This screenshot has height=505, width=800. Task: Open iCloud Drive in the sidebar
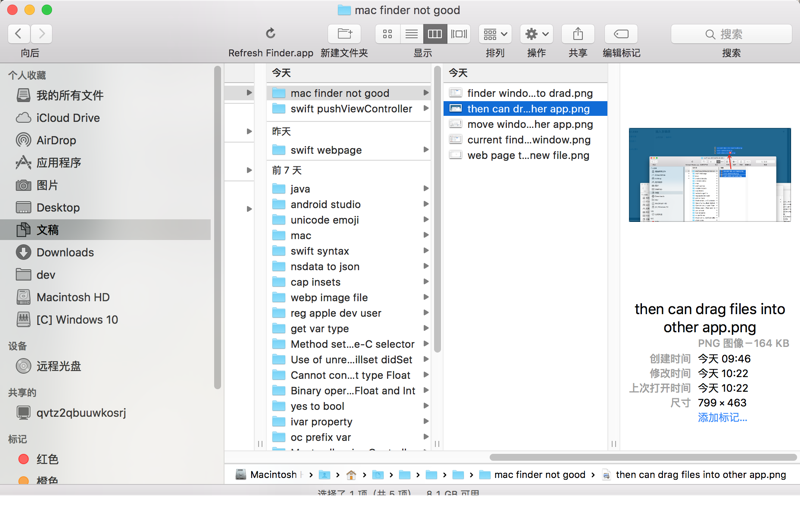(106, 118)
